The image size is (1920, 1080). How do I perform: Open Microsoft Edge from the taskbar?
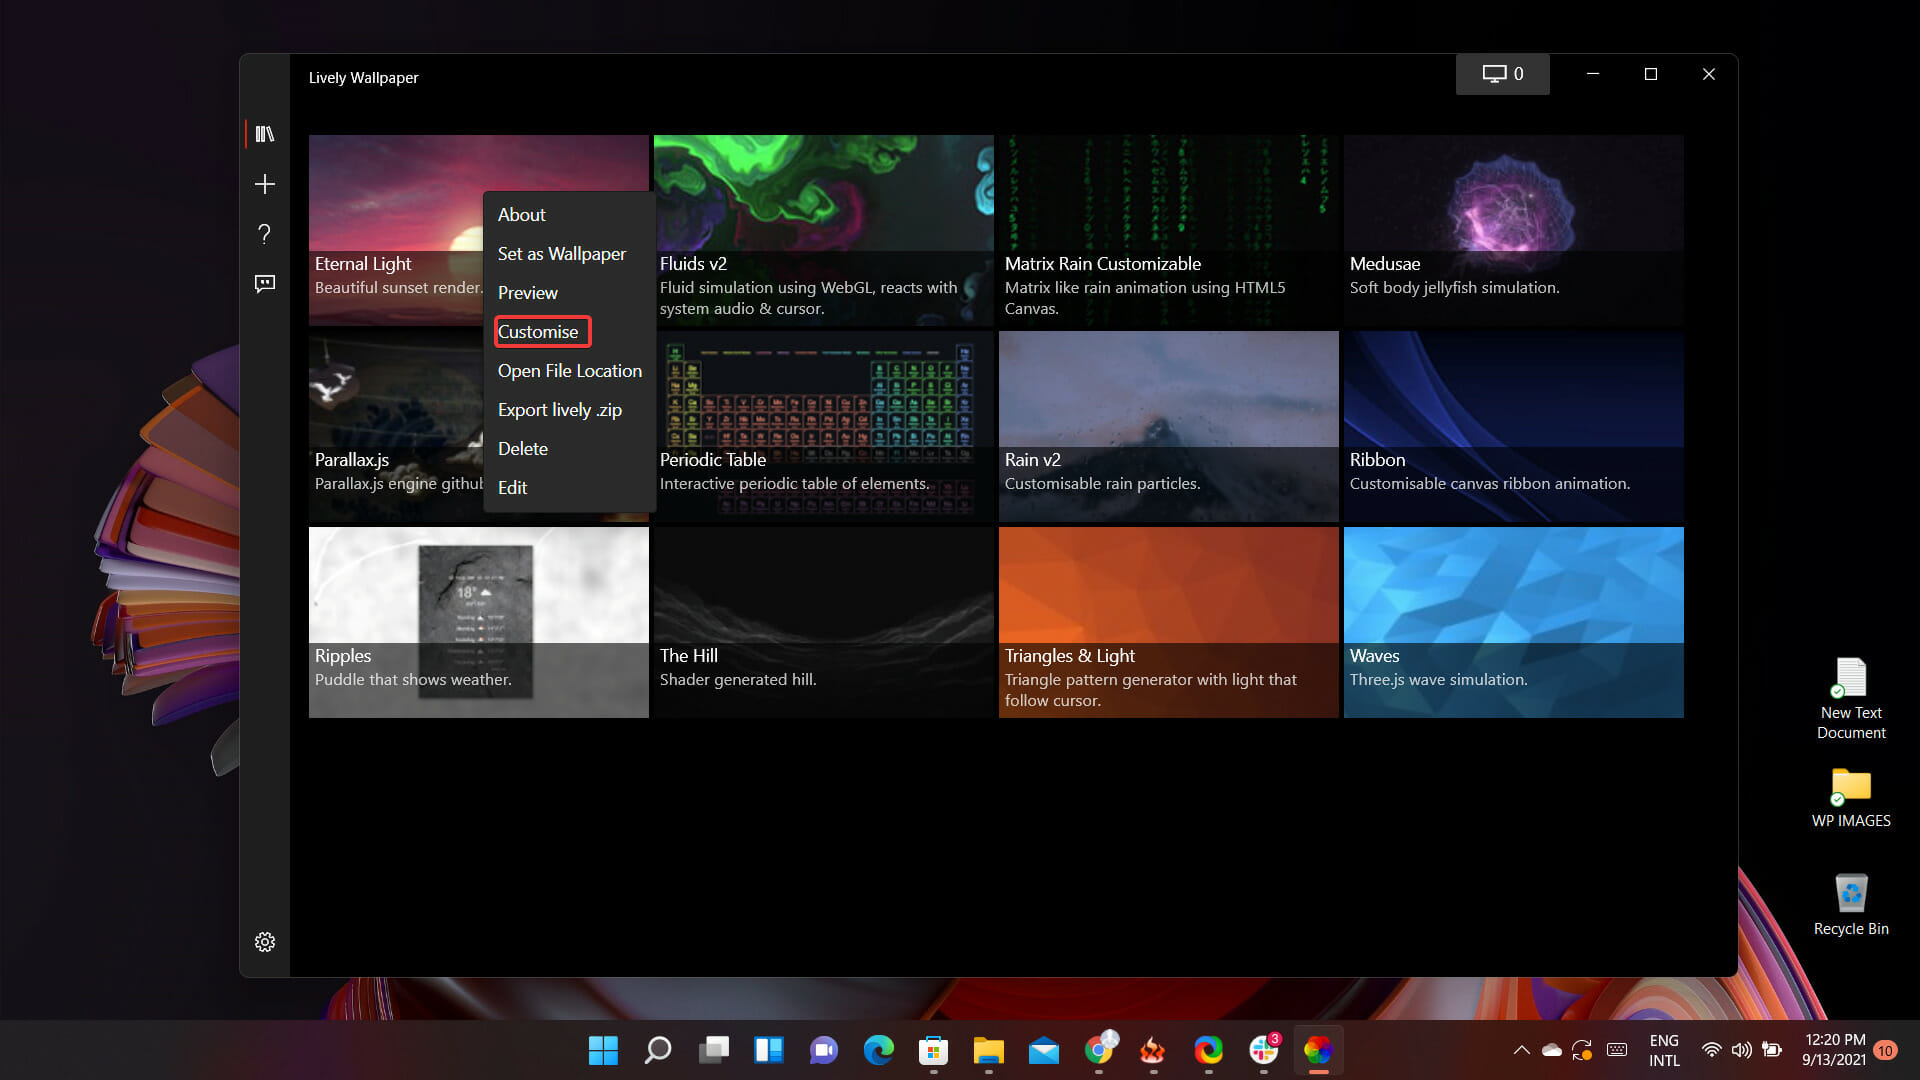tap(878, 1050)
